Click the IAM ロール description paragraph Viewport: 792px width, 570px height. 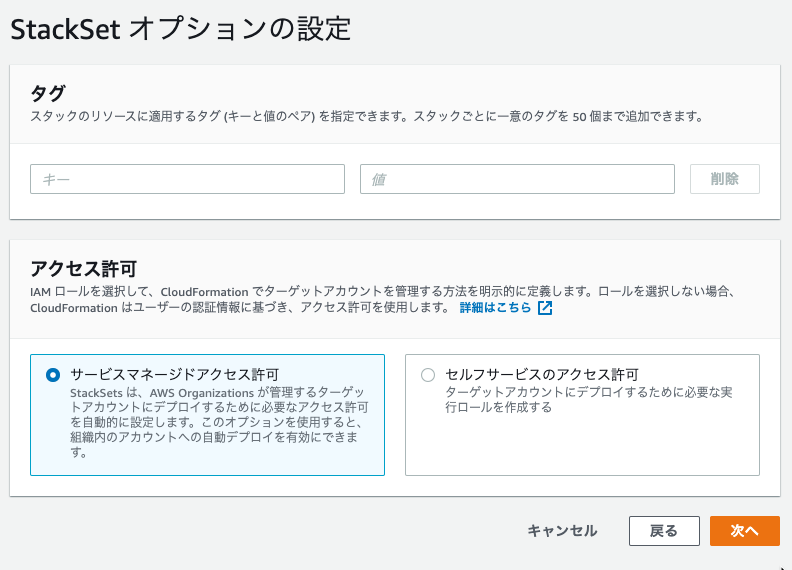point(384,300)
